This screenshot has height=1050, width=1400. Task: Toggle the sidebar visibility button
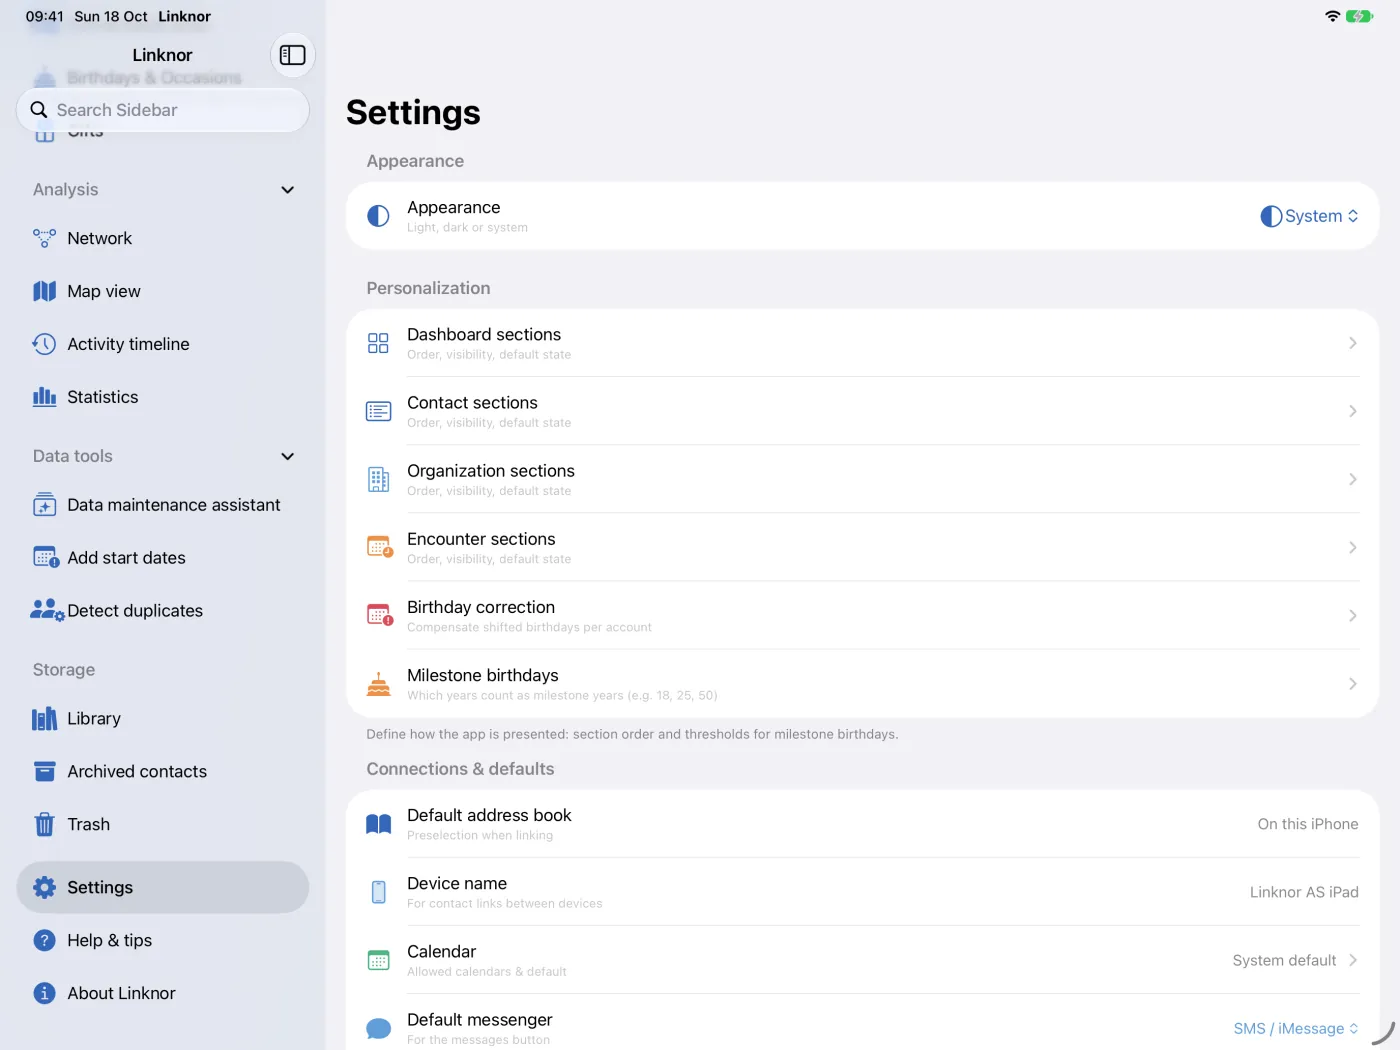point(292,55)
